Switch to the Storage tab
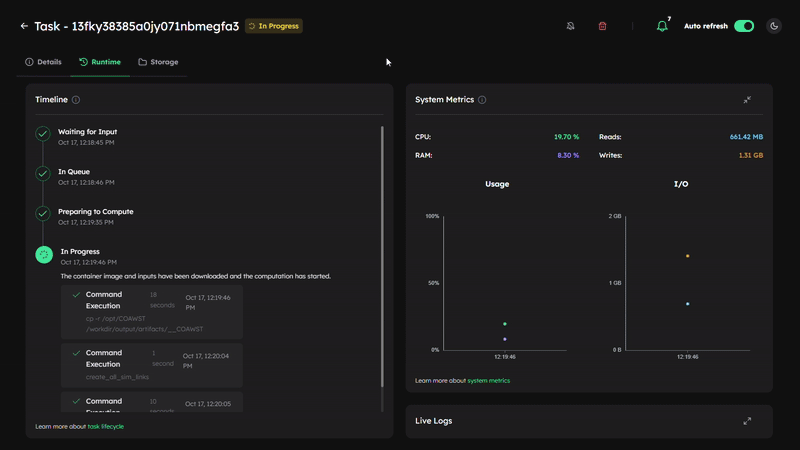The height and width of the screenshot is (450, 800). [x=157, y=62]
